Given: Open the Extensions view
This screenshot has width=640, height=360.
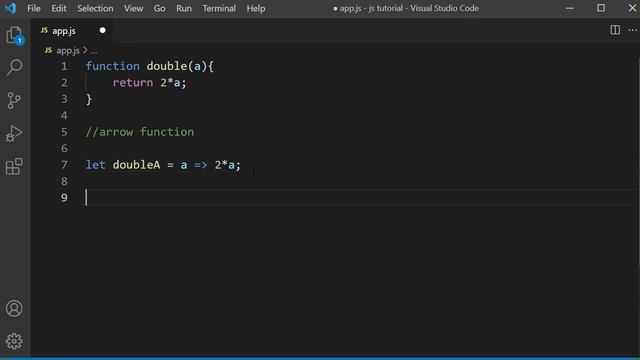Looking at the screenshot, I should coord(14,167).
